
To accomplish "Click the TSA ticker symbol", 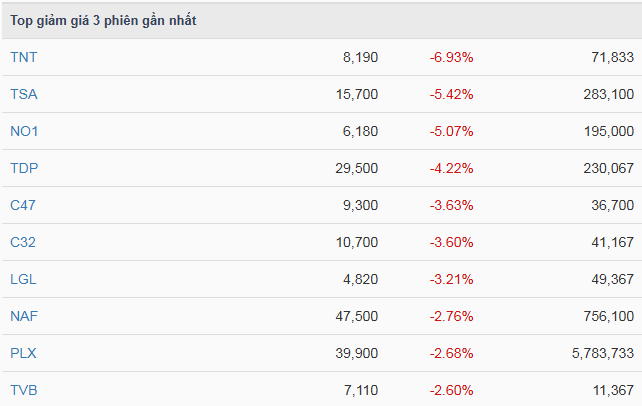I will pyautogui.click(x=23, y=95).
